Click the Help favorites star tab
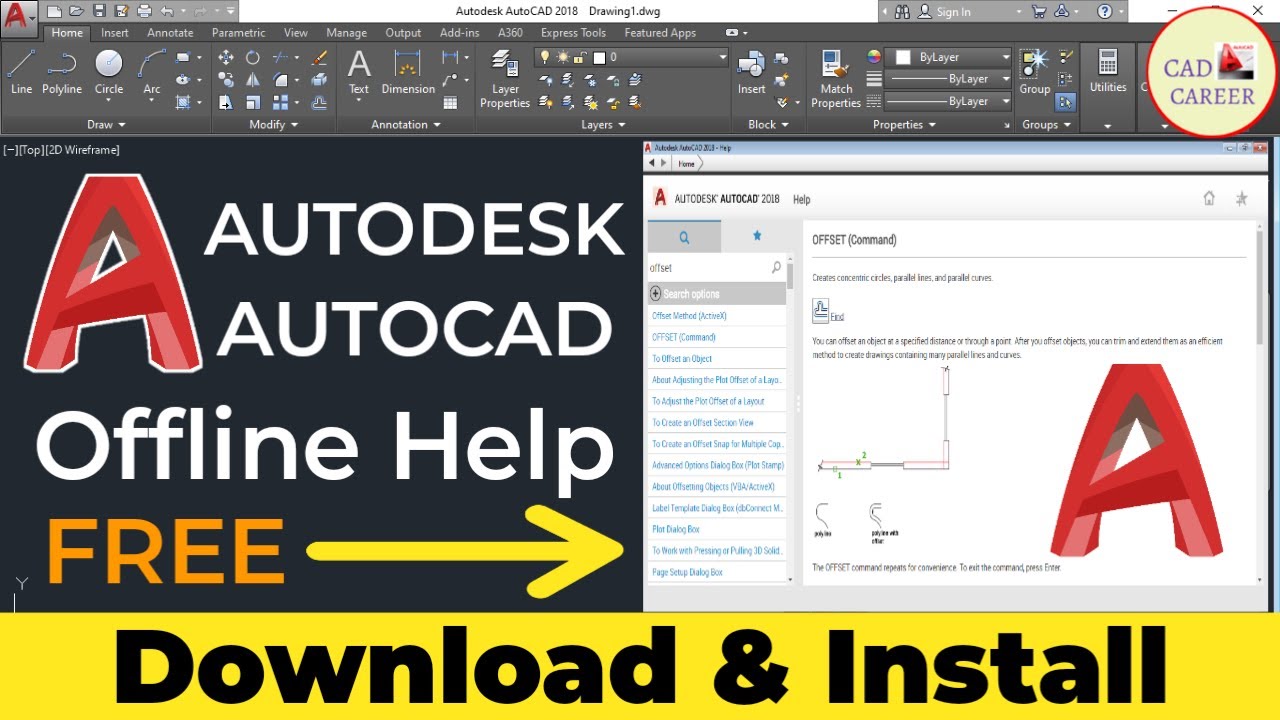Screen dimensions: 1280x720 click(757, 236)
